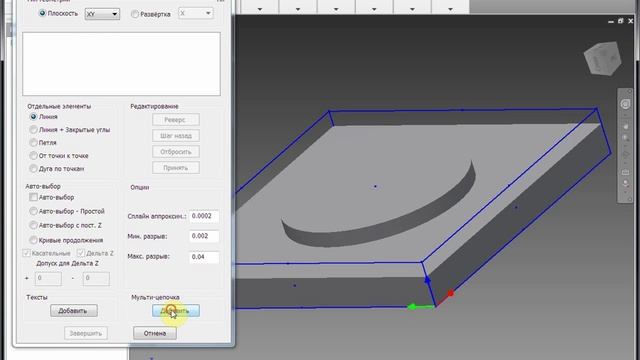Select Авто-выбор - Простой radio button
Image resolution: width=640 pixels, height=360 pixels.
coord(33,211)
